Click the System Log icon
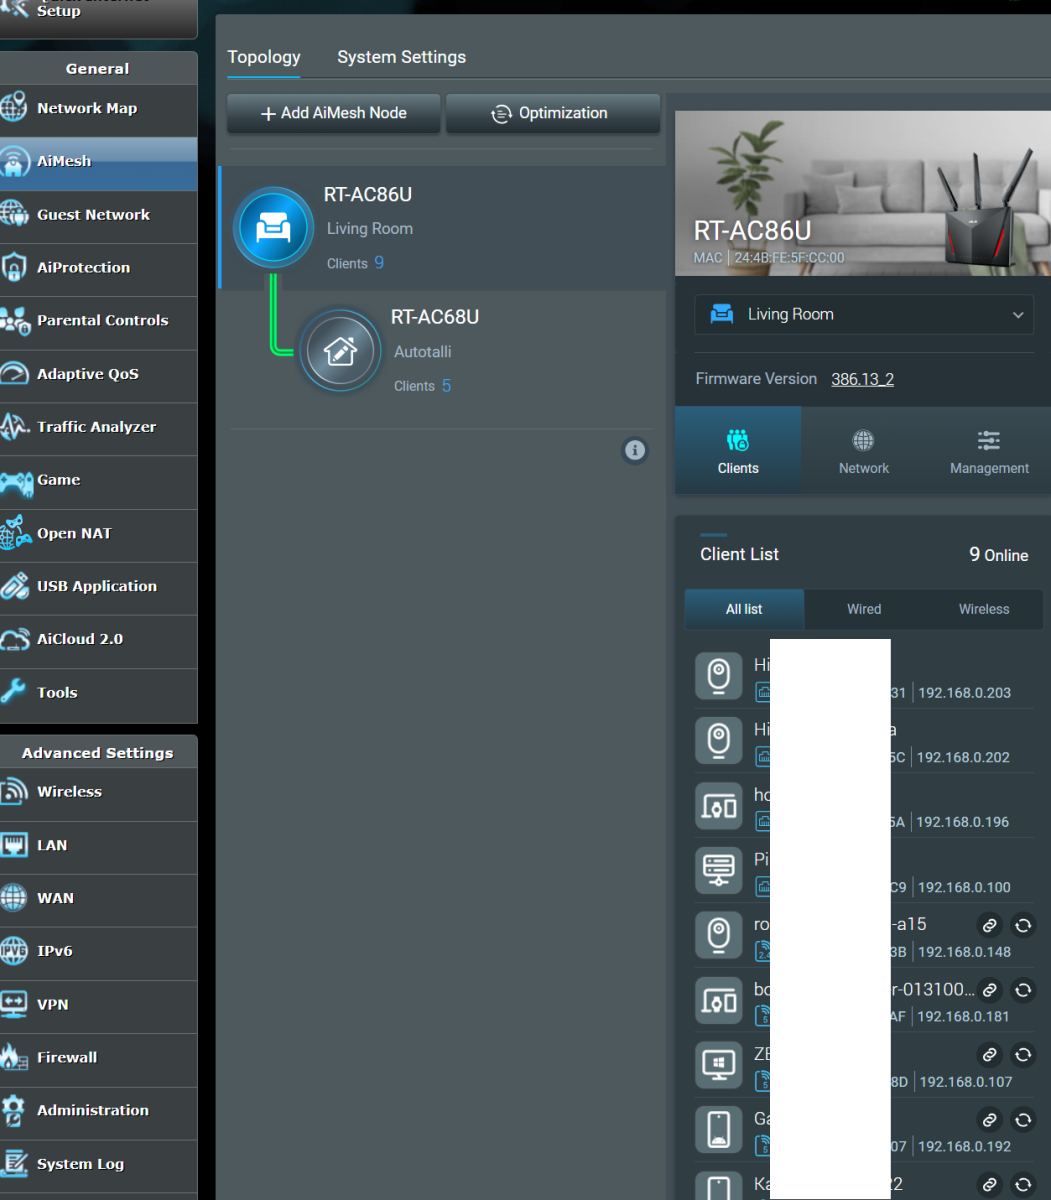The image size is (1051, 1200). pyautogui.click(x=14, y=1164)
